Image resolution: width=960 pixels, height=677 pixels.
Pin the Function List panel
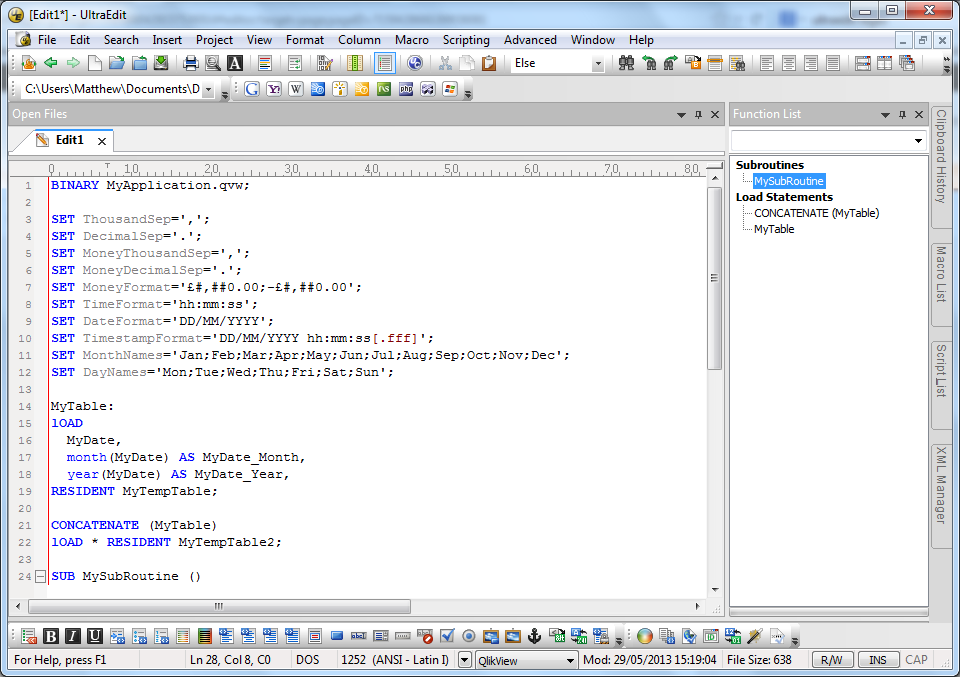pyautogui.click(x=902, y=114)
